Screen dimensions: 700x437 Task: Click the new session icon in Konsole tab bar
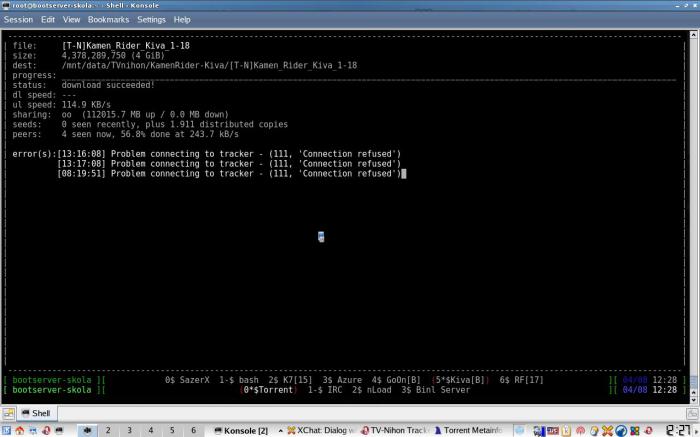pos(8,413)
